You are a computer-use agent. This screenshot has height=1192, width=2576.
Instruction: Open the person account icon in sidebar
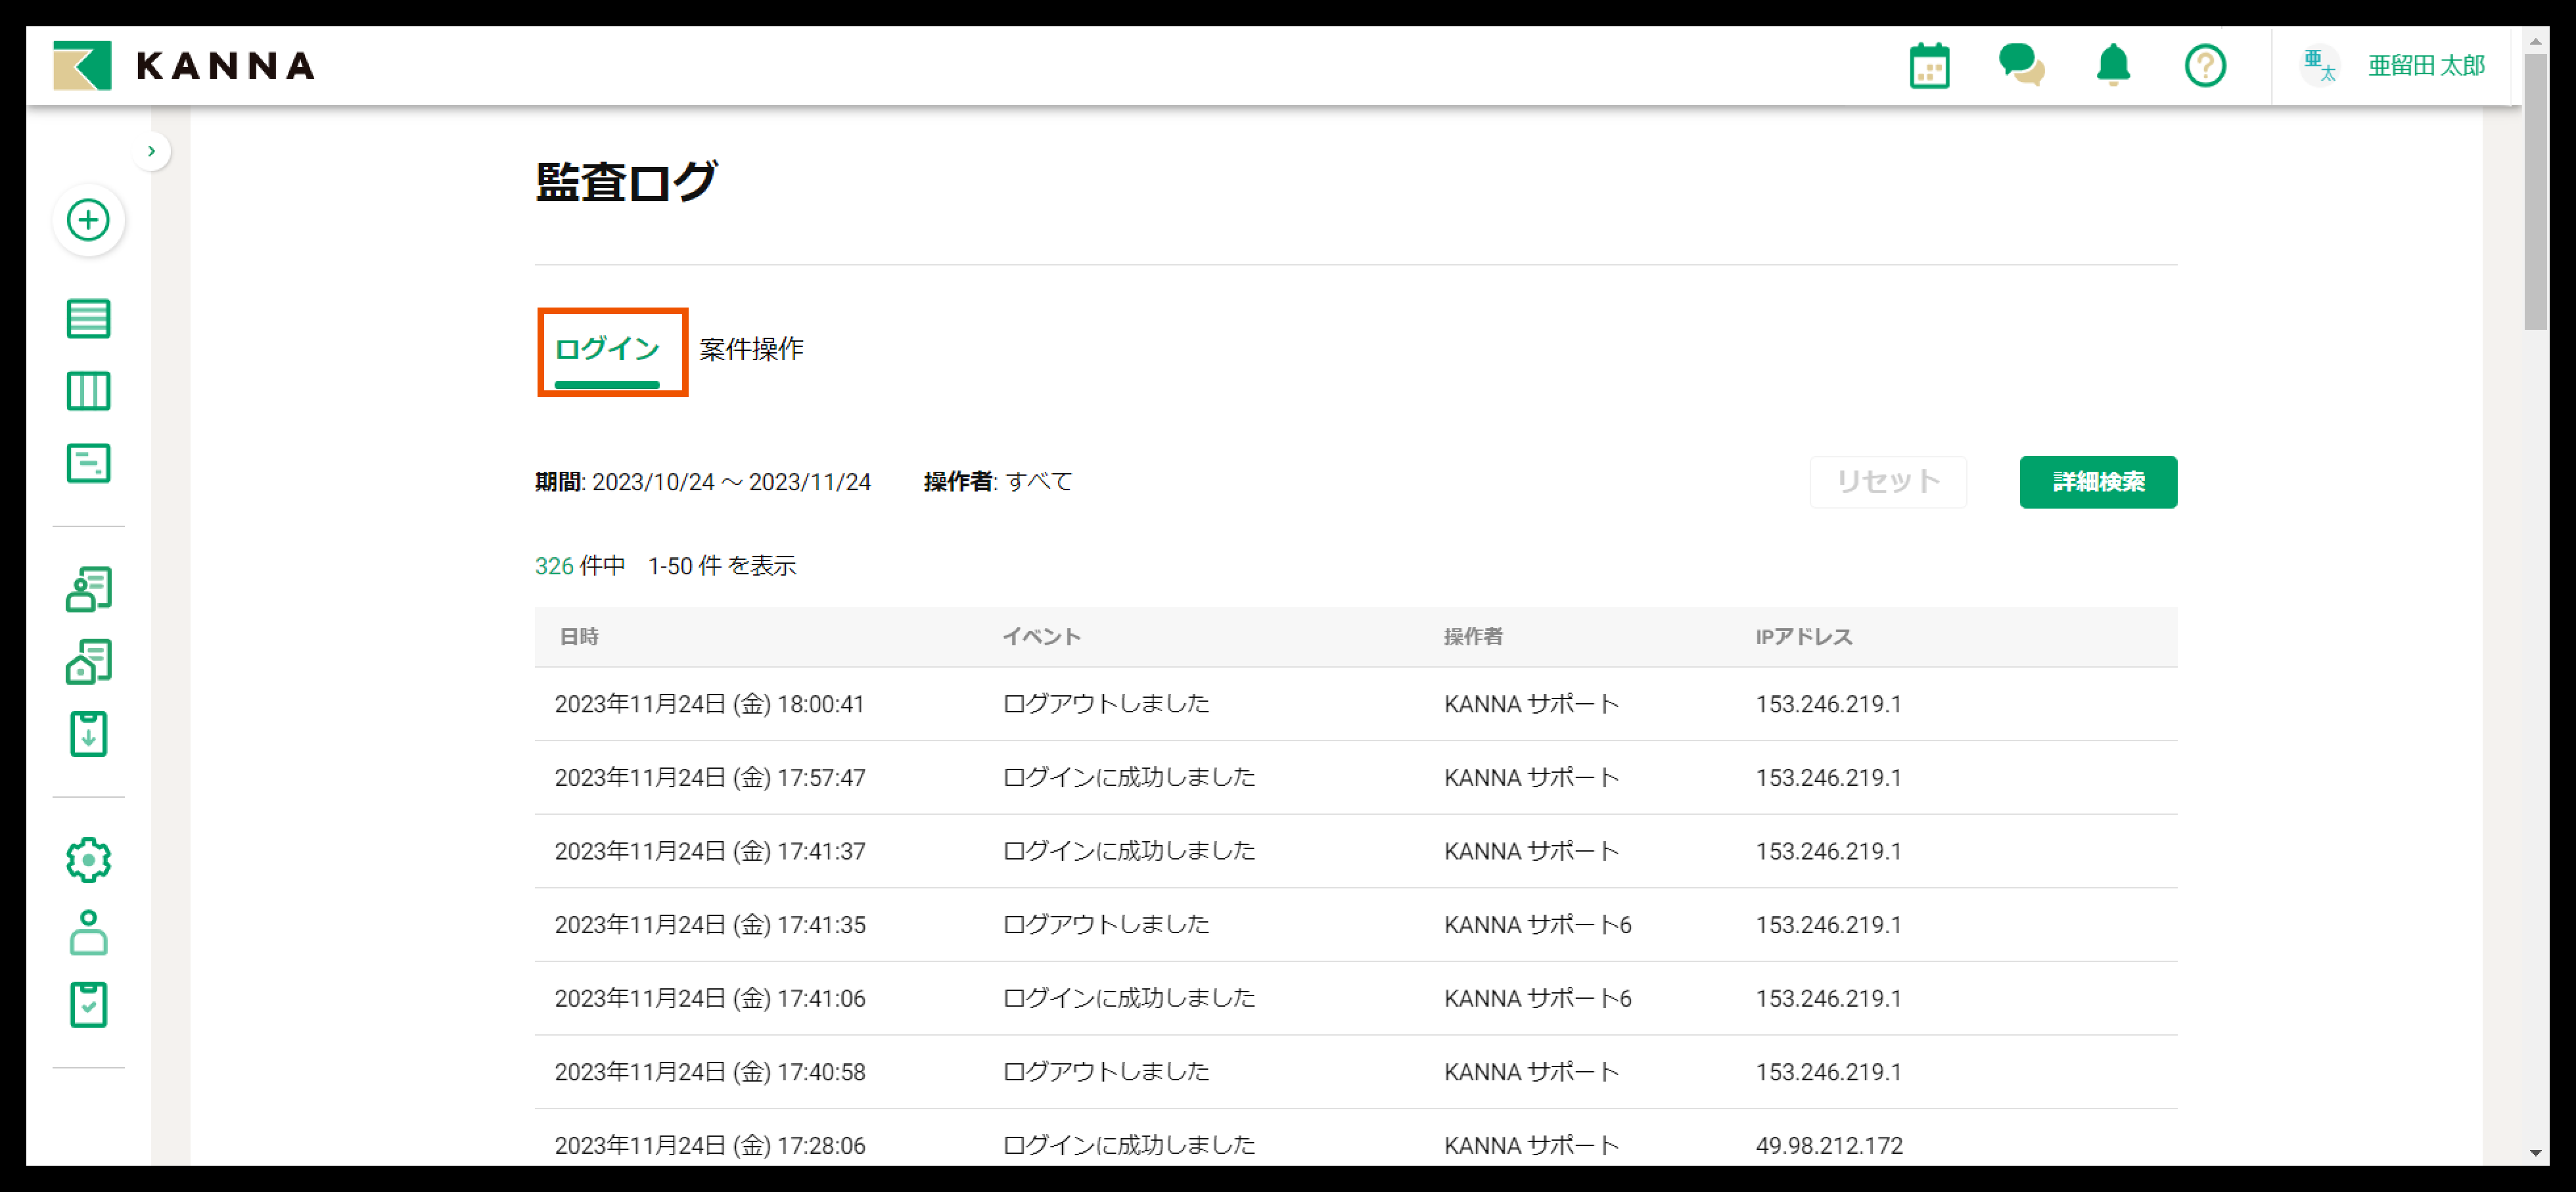click(x=89, y=932)
